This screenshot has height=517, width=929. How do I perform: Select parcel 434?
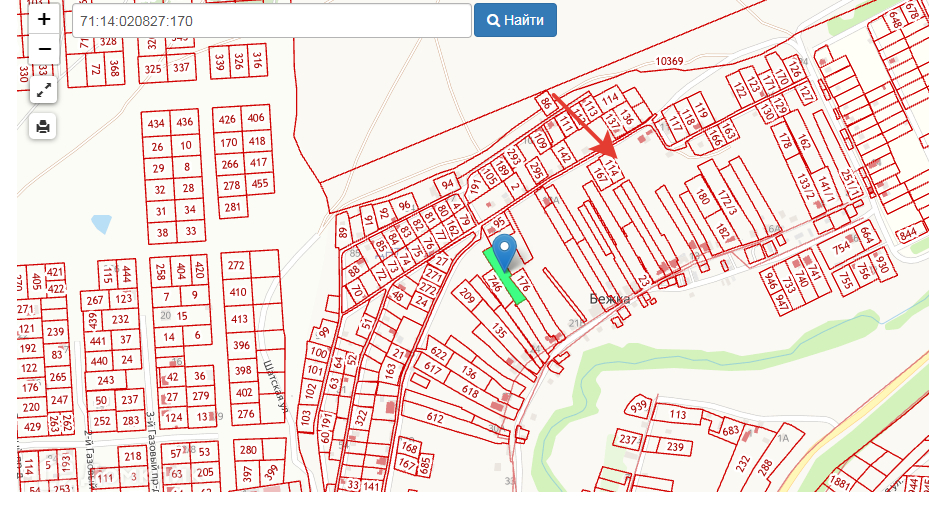(156, 124)
